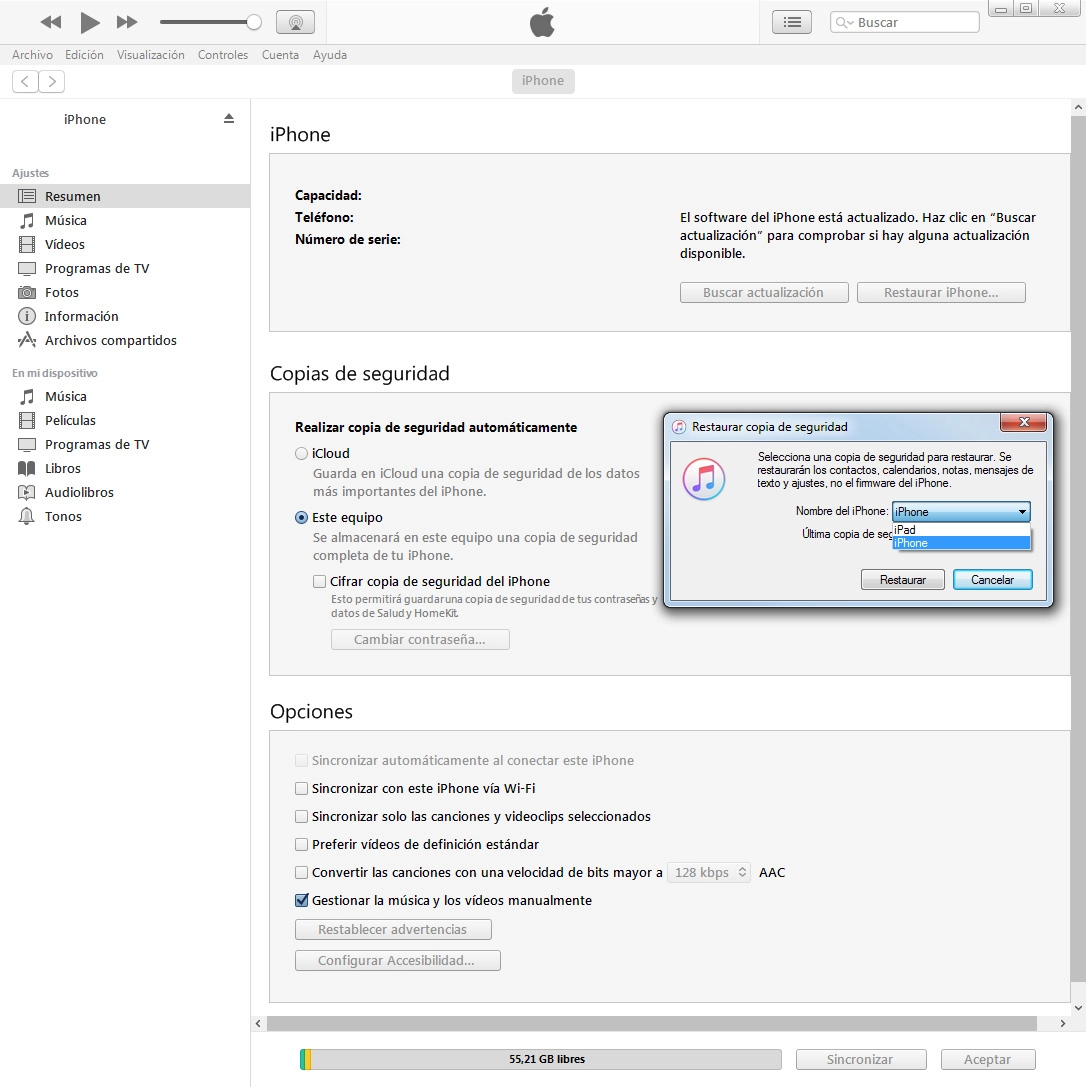1086x1087 pixels.
Task: Select Tonos under En mi dispositivo
Action: 63,516
